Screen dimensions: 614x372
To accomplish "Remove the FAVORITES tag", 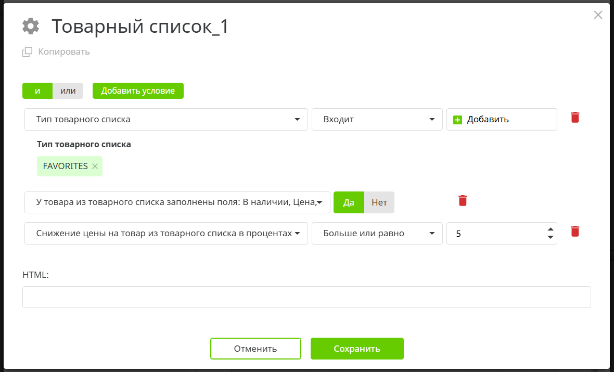I will coord(95,166).
